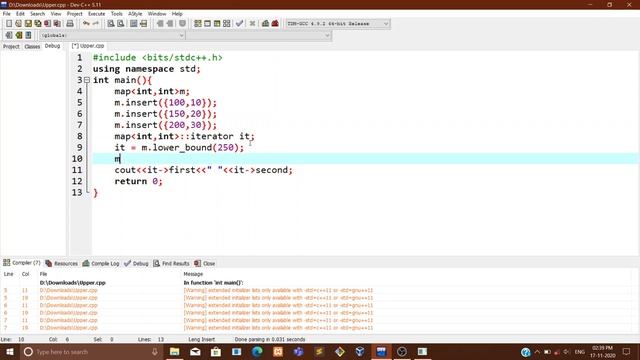Click Close tab in the bottom panel
Screen dimensions: 640x360
[205, 264]
